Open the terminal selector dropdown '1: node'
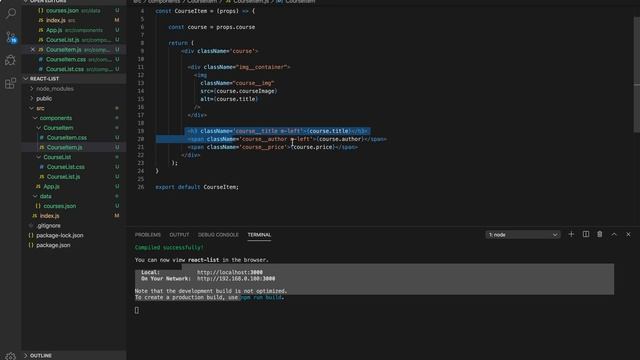The height and width of the screenshot is (360, 640). (x=522, y=235)
